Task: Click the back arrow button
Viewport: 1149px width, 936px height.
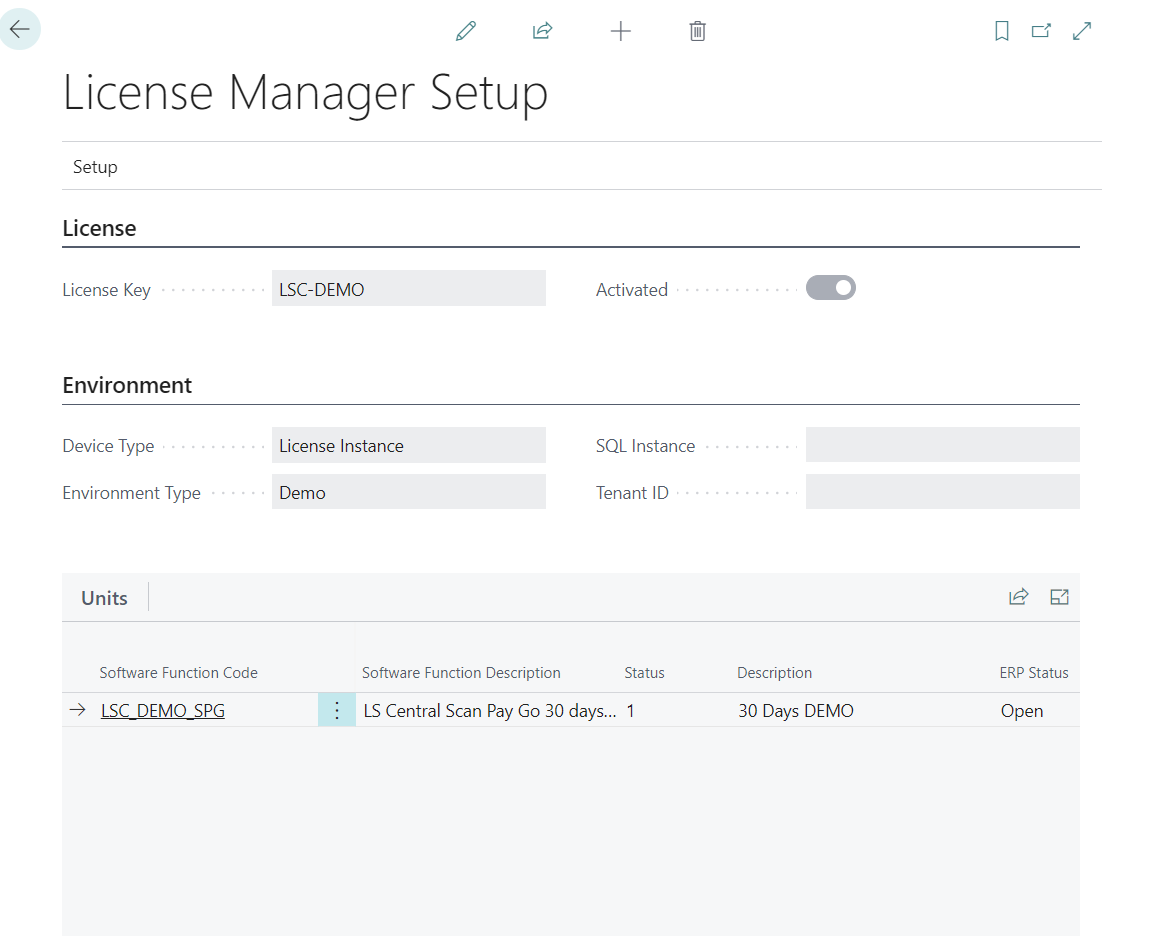Action: pyautogui.click(x=20, y=30)
